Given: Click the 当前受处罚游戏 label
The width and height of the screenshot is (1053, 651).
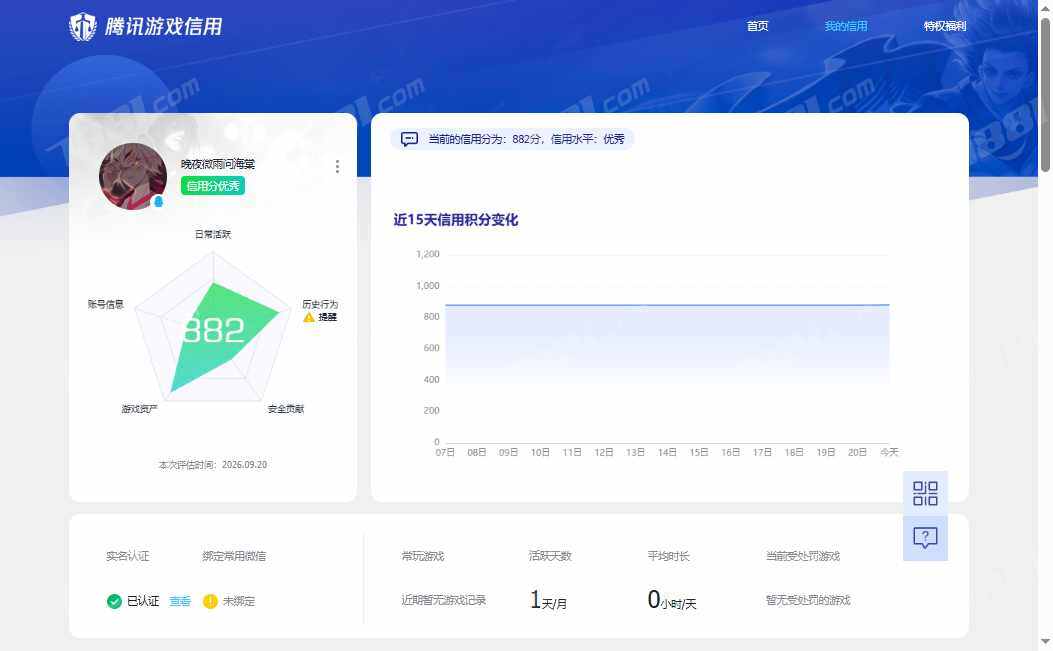Looking at the screenshot, I should point(803,556).
